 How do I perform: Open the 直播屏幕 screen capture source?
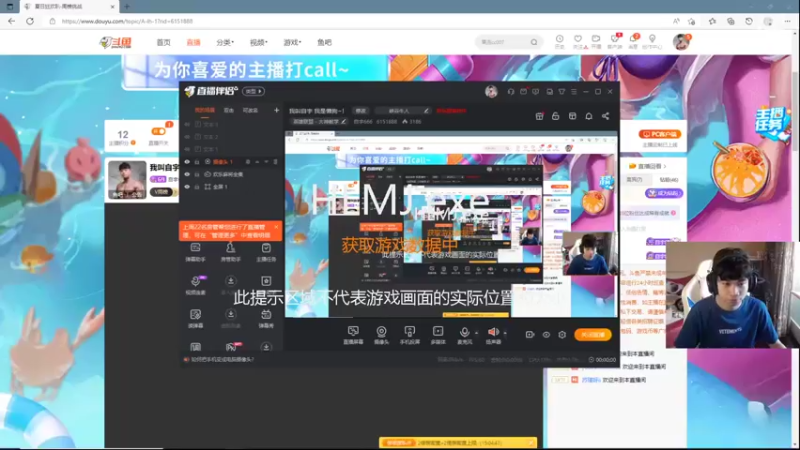click(x=353, y=335)
